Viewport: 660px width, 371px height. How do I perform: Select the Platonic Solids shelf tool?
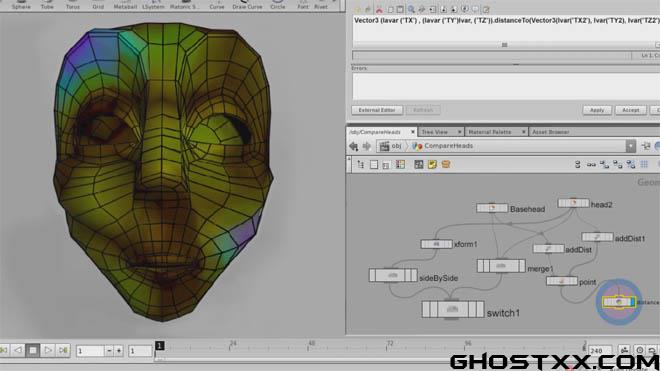pyautogui.click(x=184, y=5)
